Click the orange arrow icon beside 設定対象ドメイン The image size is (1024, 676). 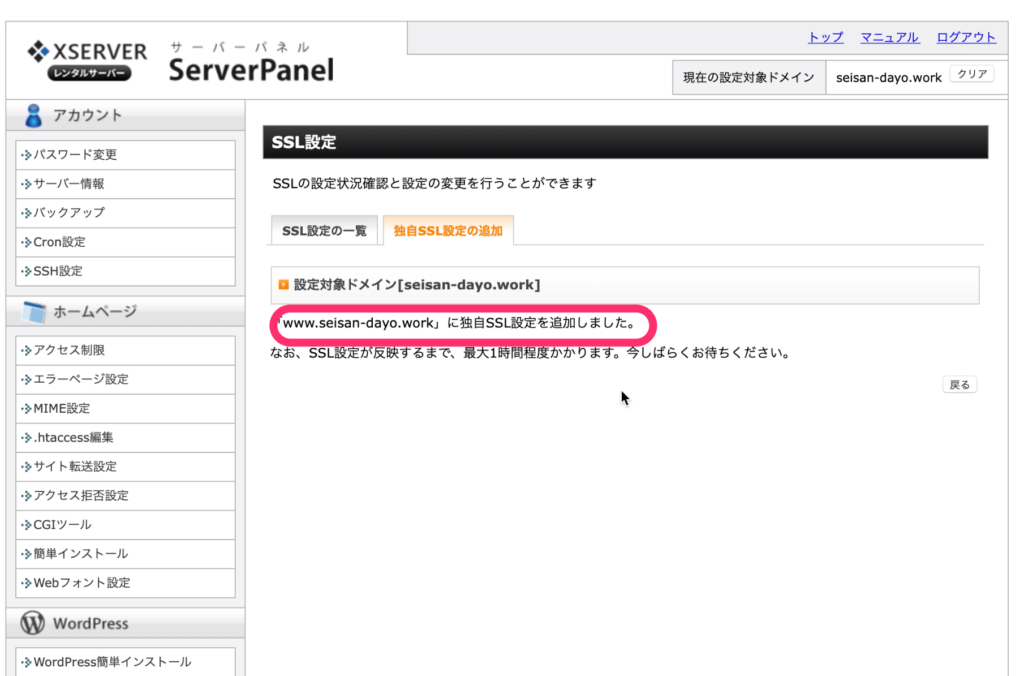click(x=283, y=285)
